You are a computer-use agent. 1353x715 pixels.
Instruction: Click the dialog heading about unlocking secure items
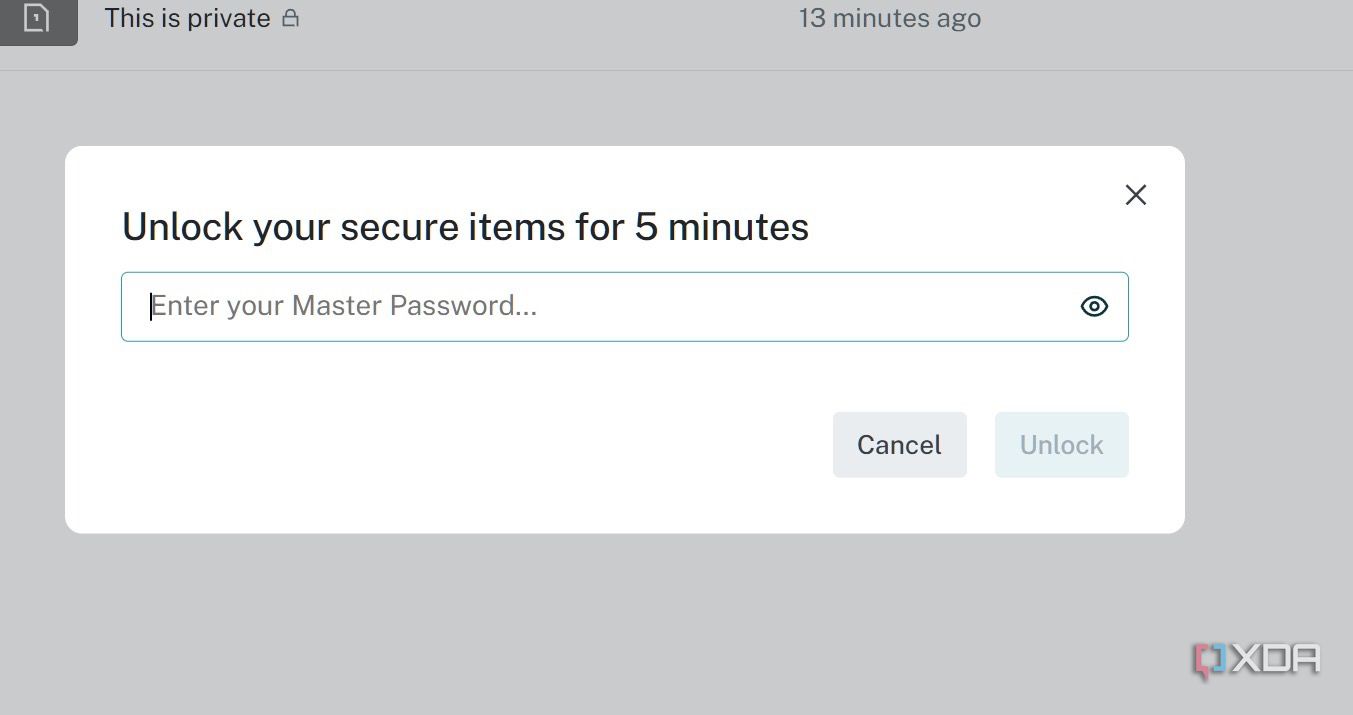point(465,227)
